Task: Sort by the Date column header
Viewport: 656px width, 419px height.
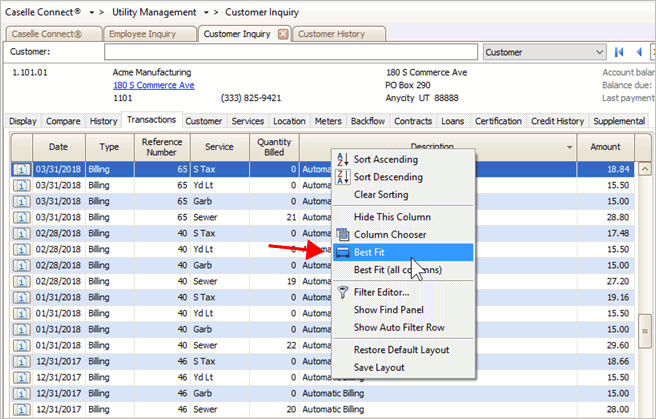Action: pos(59,147)
